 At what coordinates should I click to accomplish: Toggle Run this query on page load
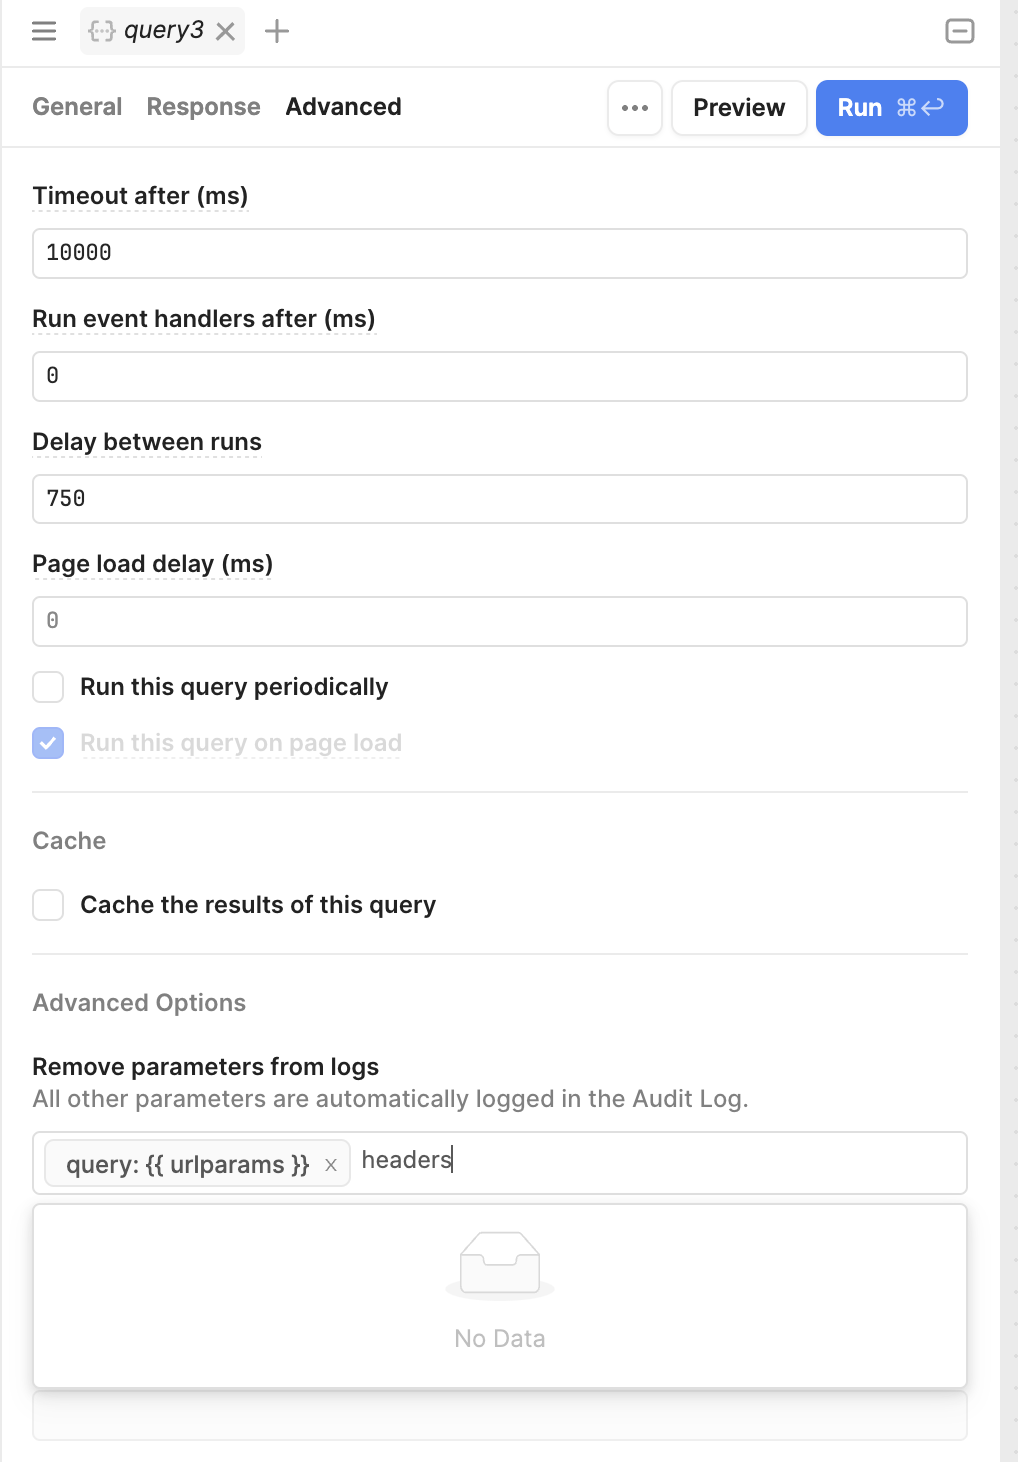click(x=48, y=743)
